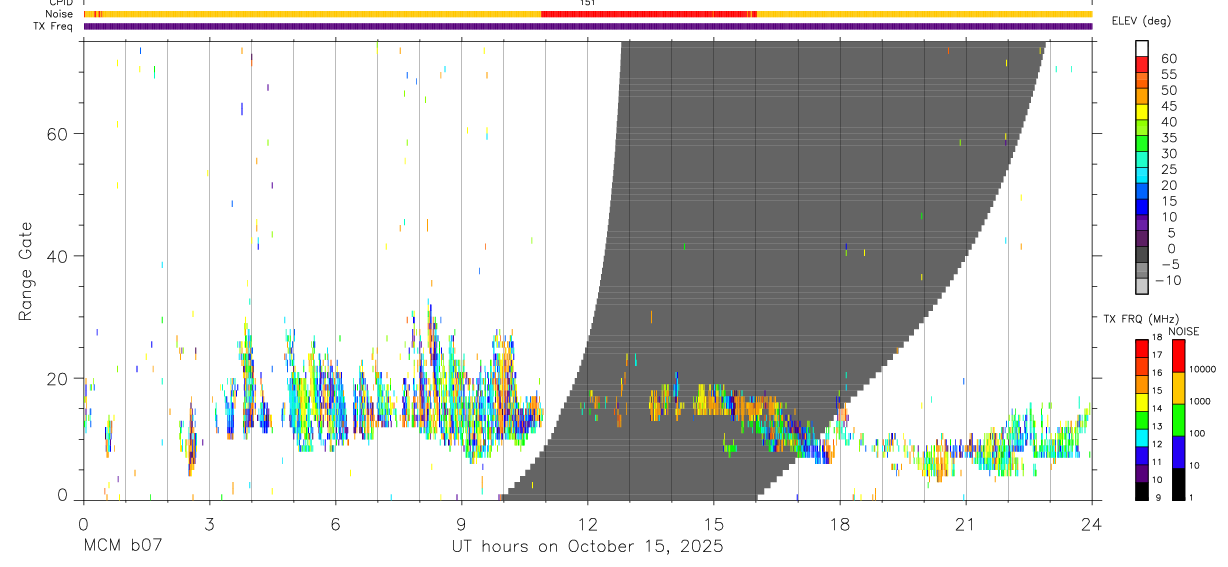Image resolution: width=1228 pixels, height=567 pixels.
Task: Click the cyan swatch in TX FRQ colorbar
Action: pyautogui.click(x=1142, y=438)
